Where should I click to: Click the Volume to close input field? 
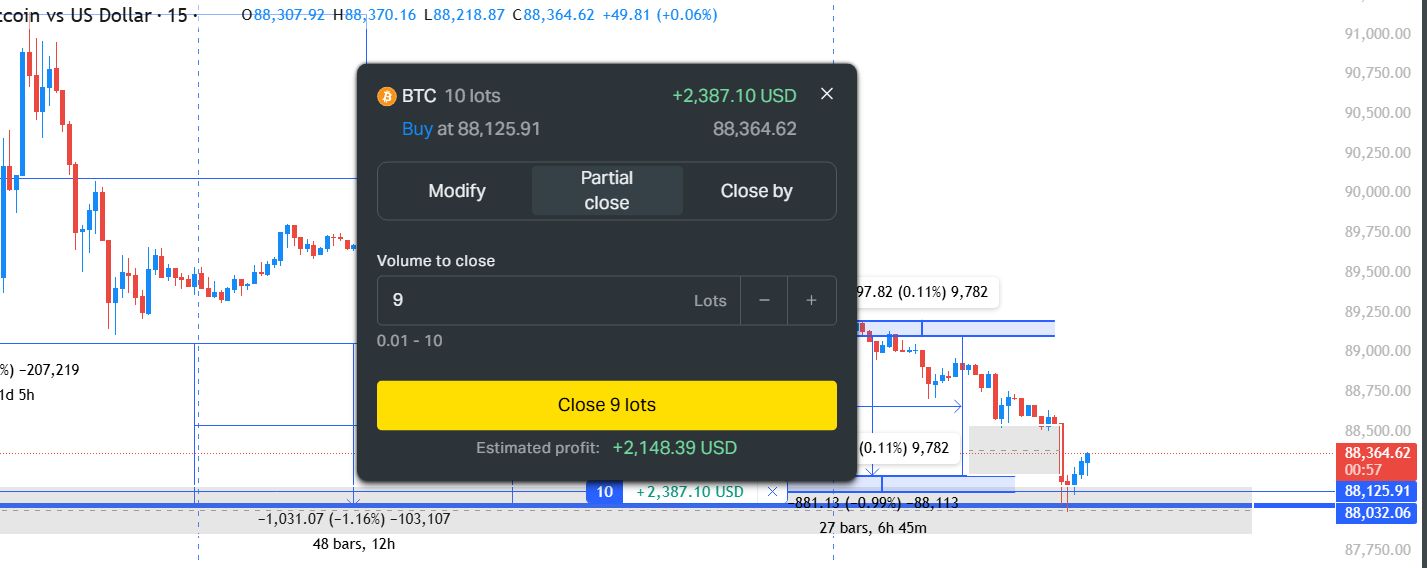tap(530, 301)
